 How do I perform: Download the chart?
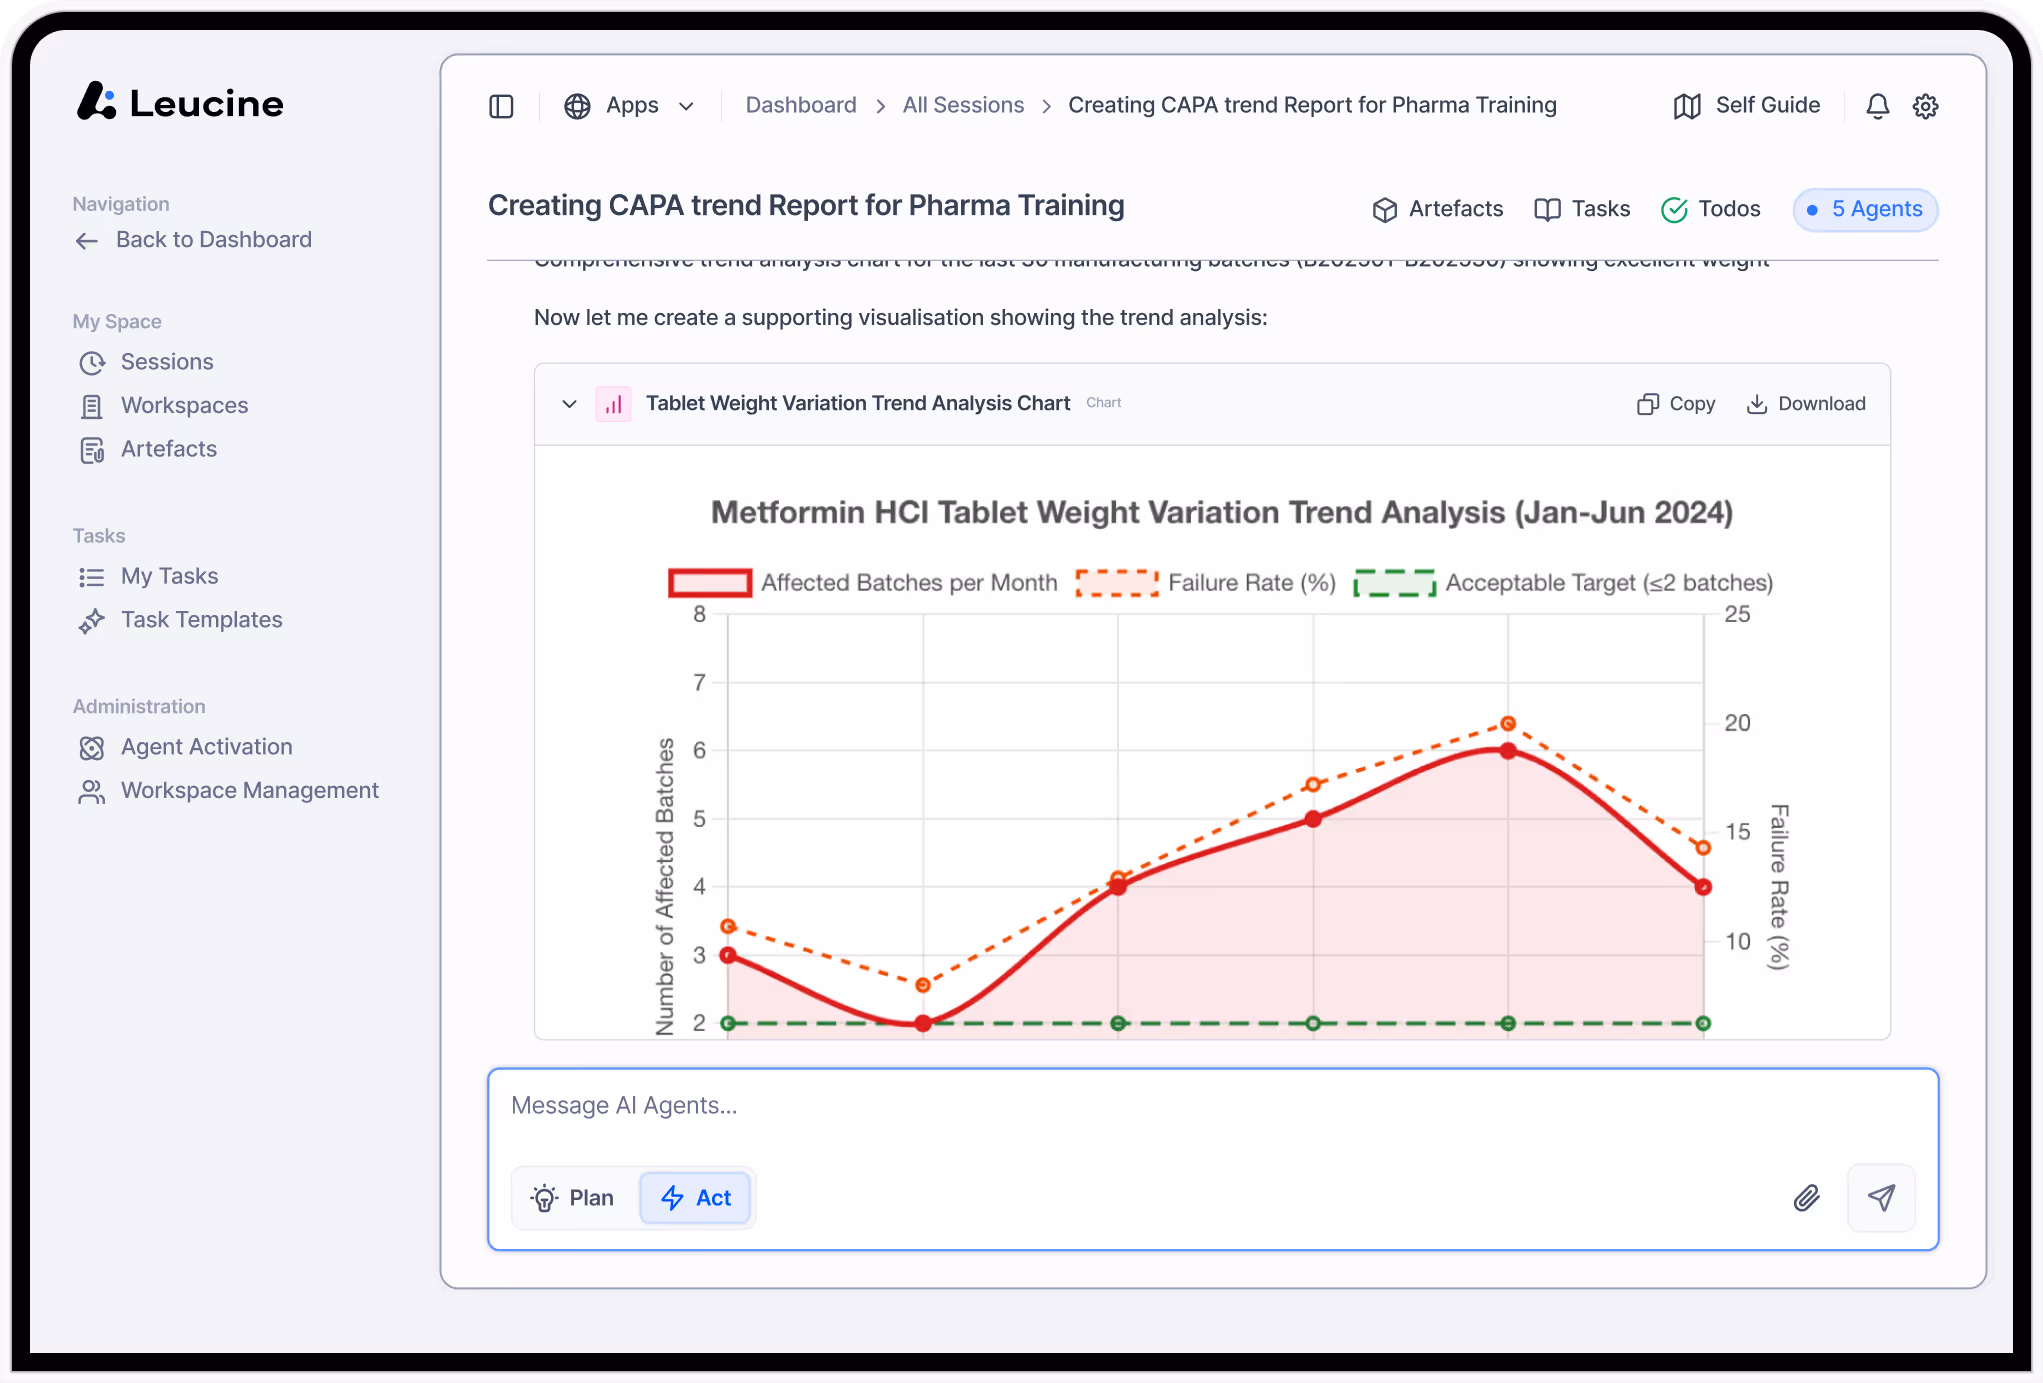click(x=1806, y=404)
